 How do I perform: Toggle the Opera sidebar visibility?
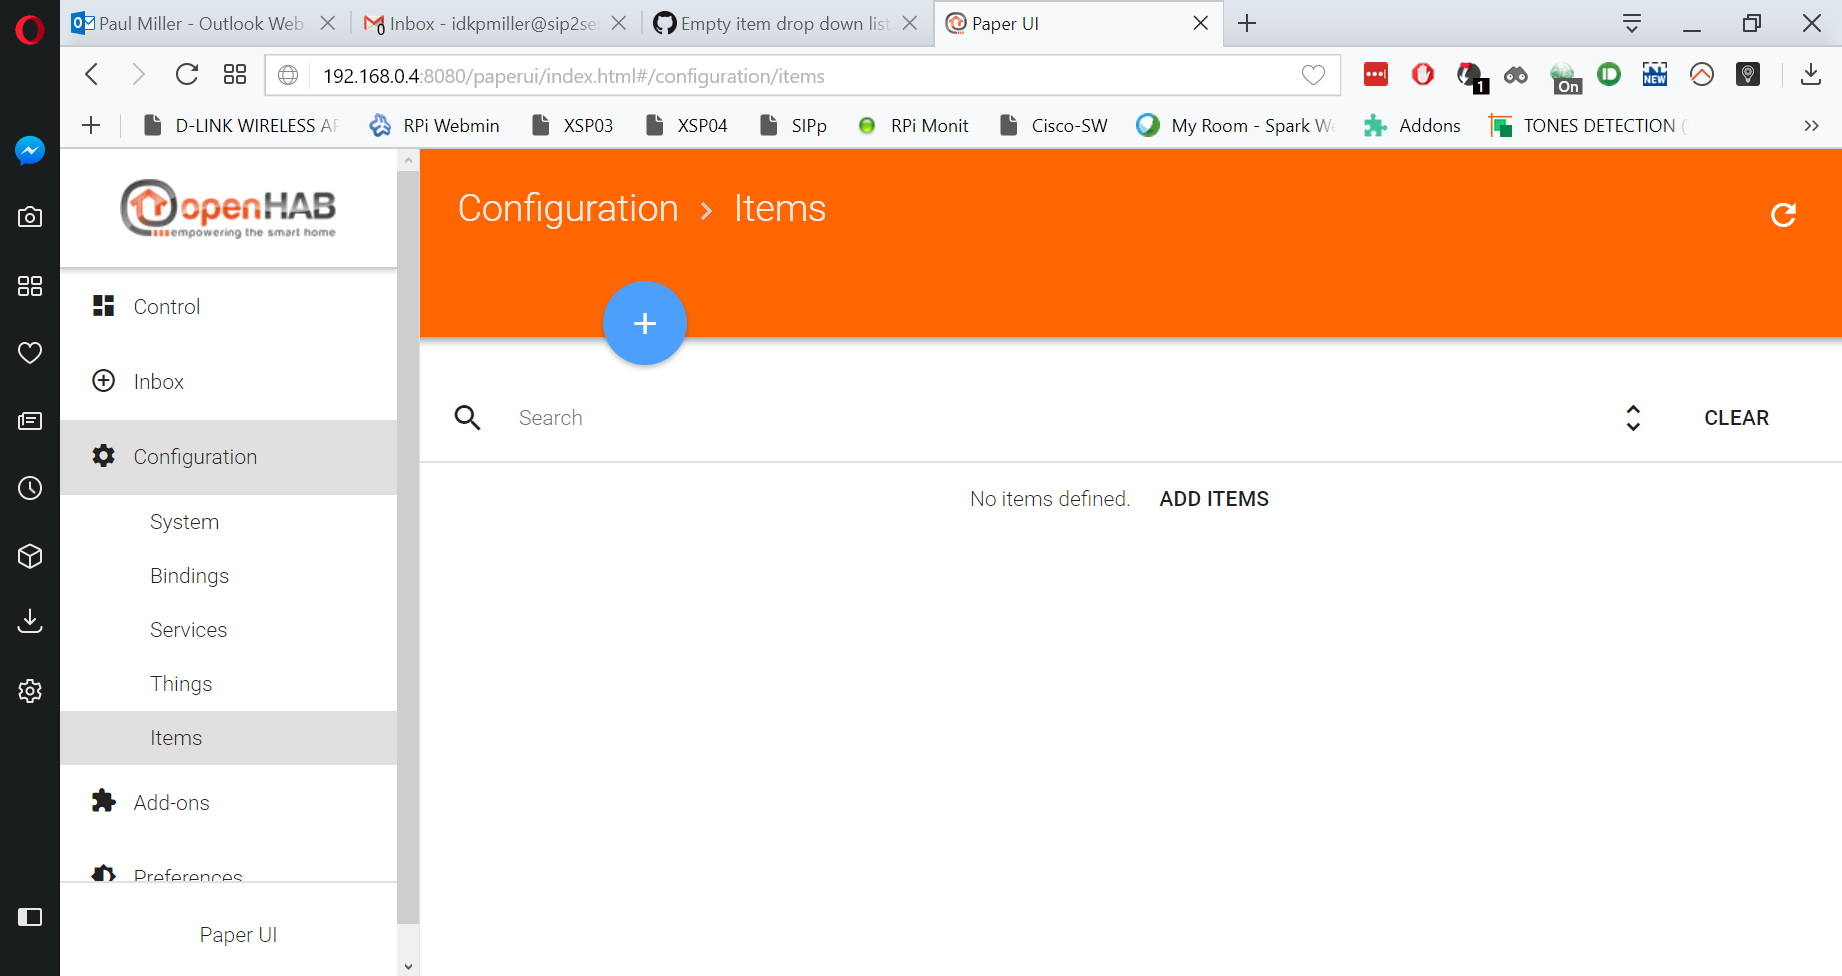pyautogui.click(x=30, y=917)
